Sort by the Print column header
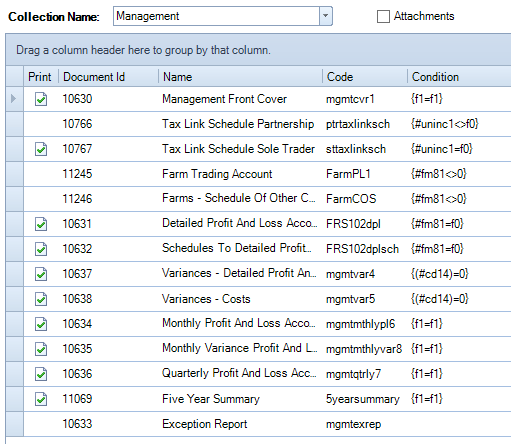 click(40, 77)
